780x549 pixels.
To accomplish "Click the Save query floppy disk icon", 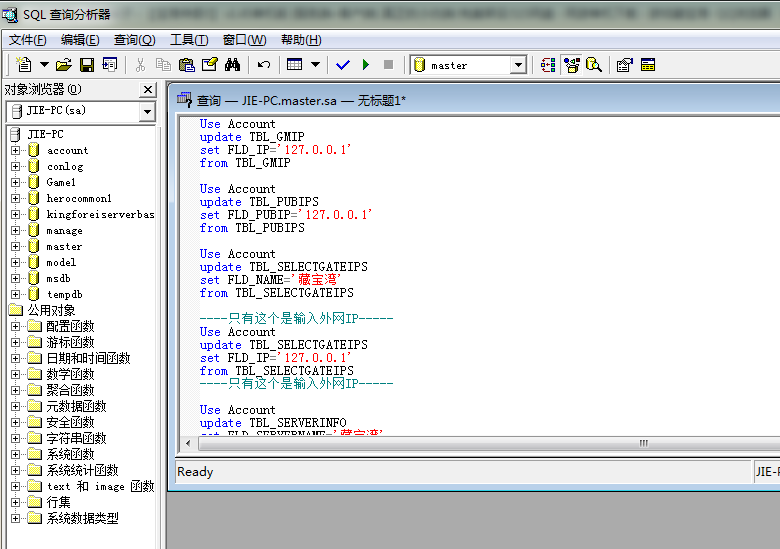I will tap(87, 65).
